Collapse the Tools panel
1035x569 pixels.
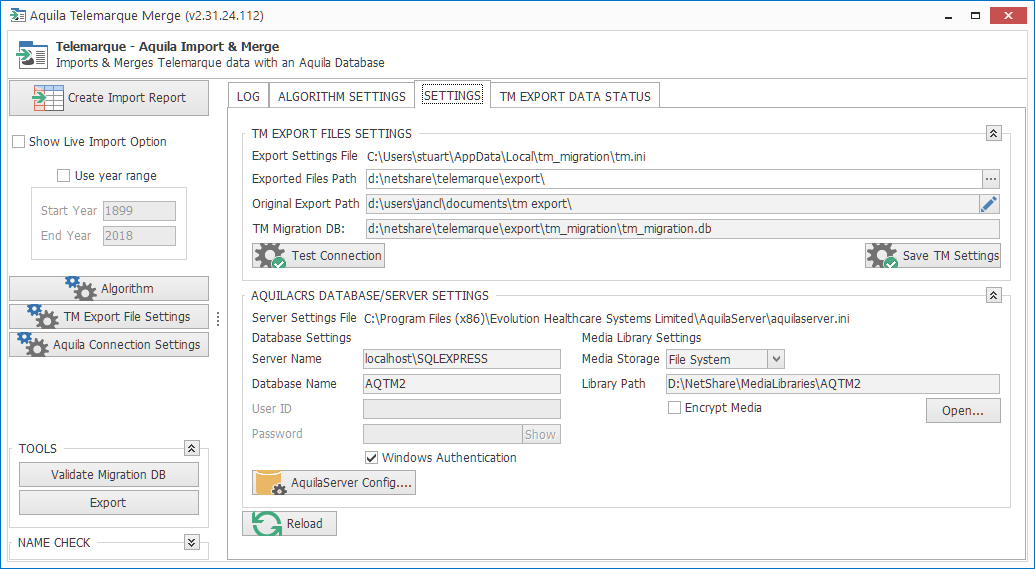click(192, 449)
